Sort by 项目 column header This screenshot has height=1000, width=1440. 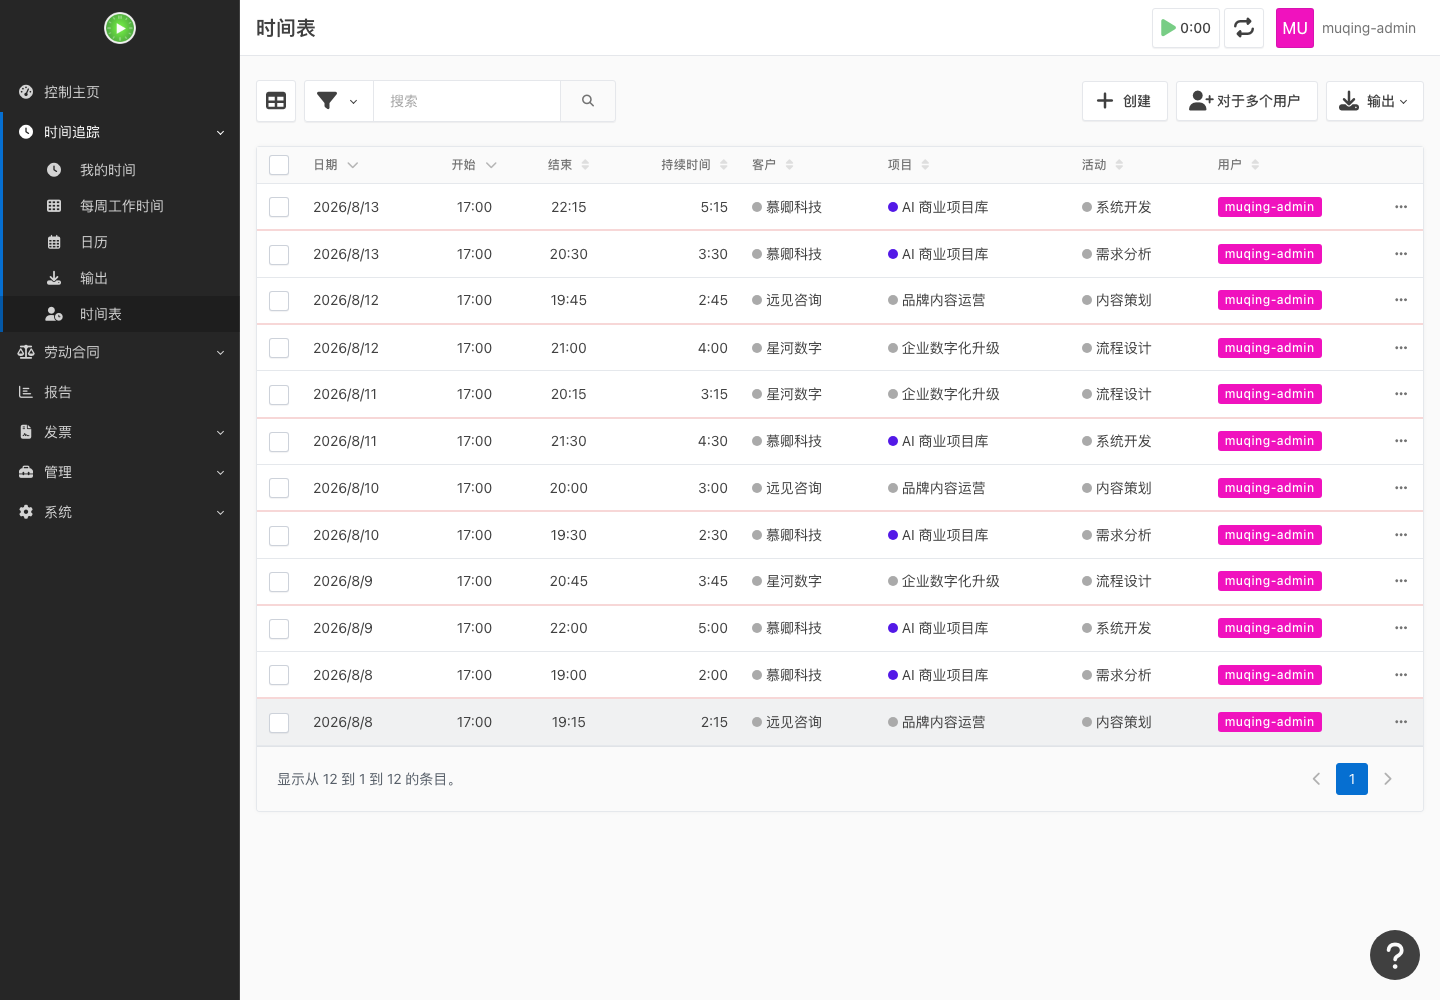click(908, 165)
